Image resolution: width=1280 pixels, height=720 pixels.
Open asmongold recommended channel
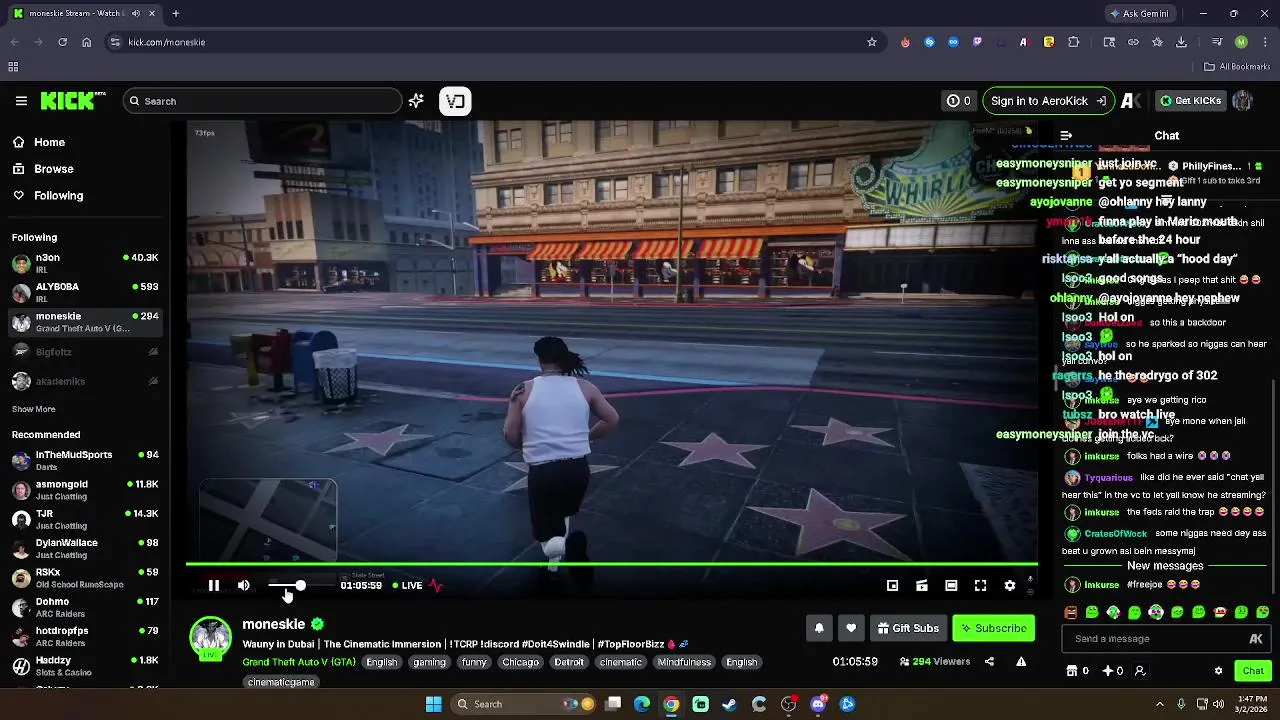click(x=85, y=489)
